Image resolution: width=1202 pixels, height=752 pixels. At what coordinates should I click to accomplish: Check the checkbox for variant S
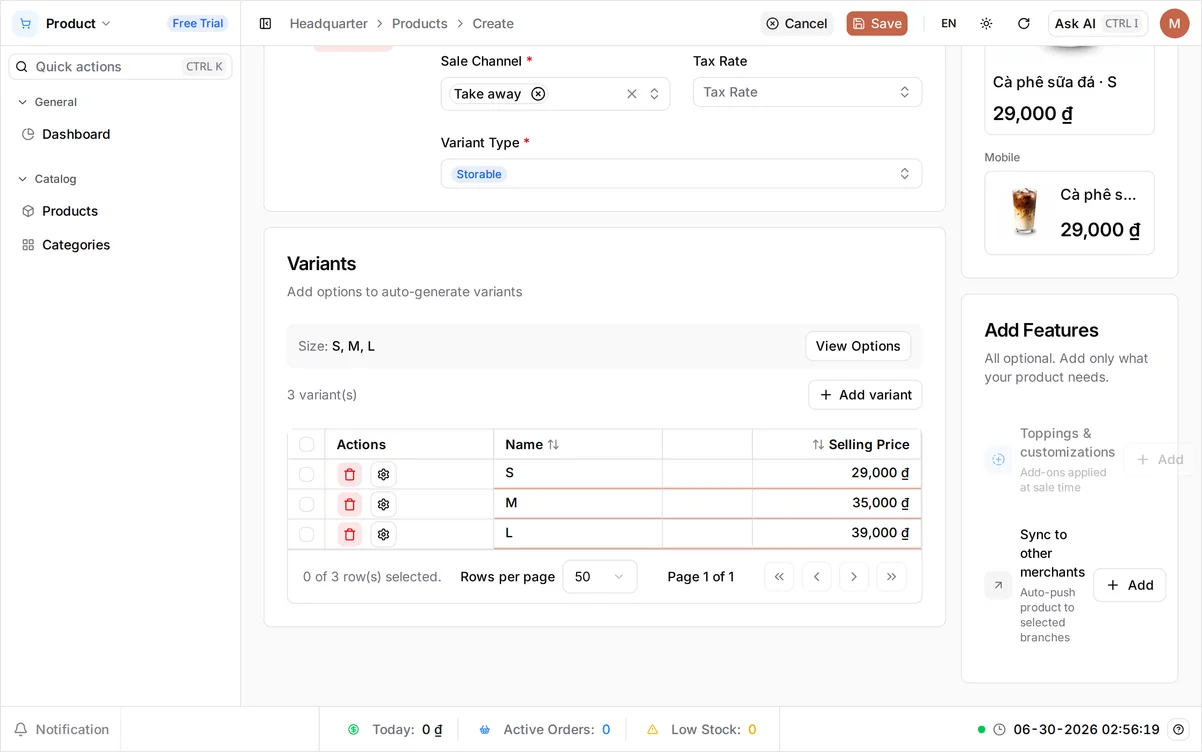click(x=306, y=474)
